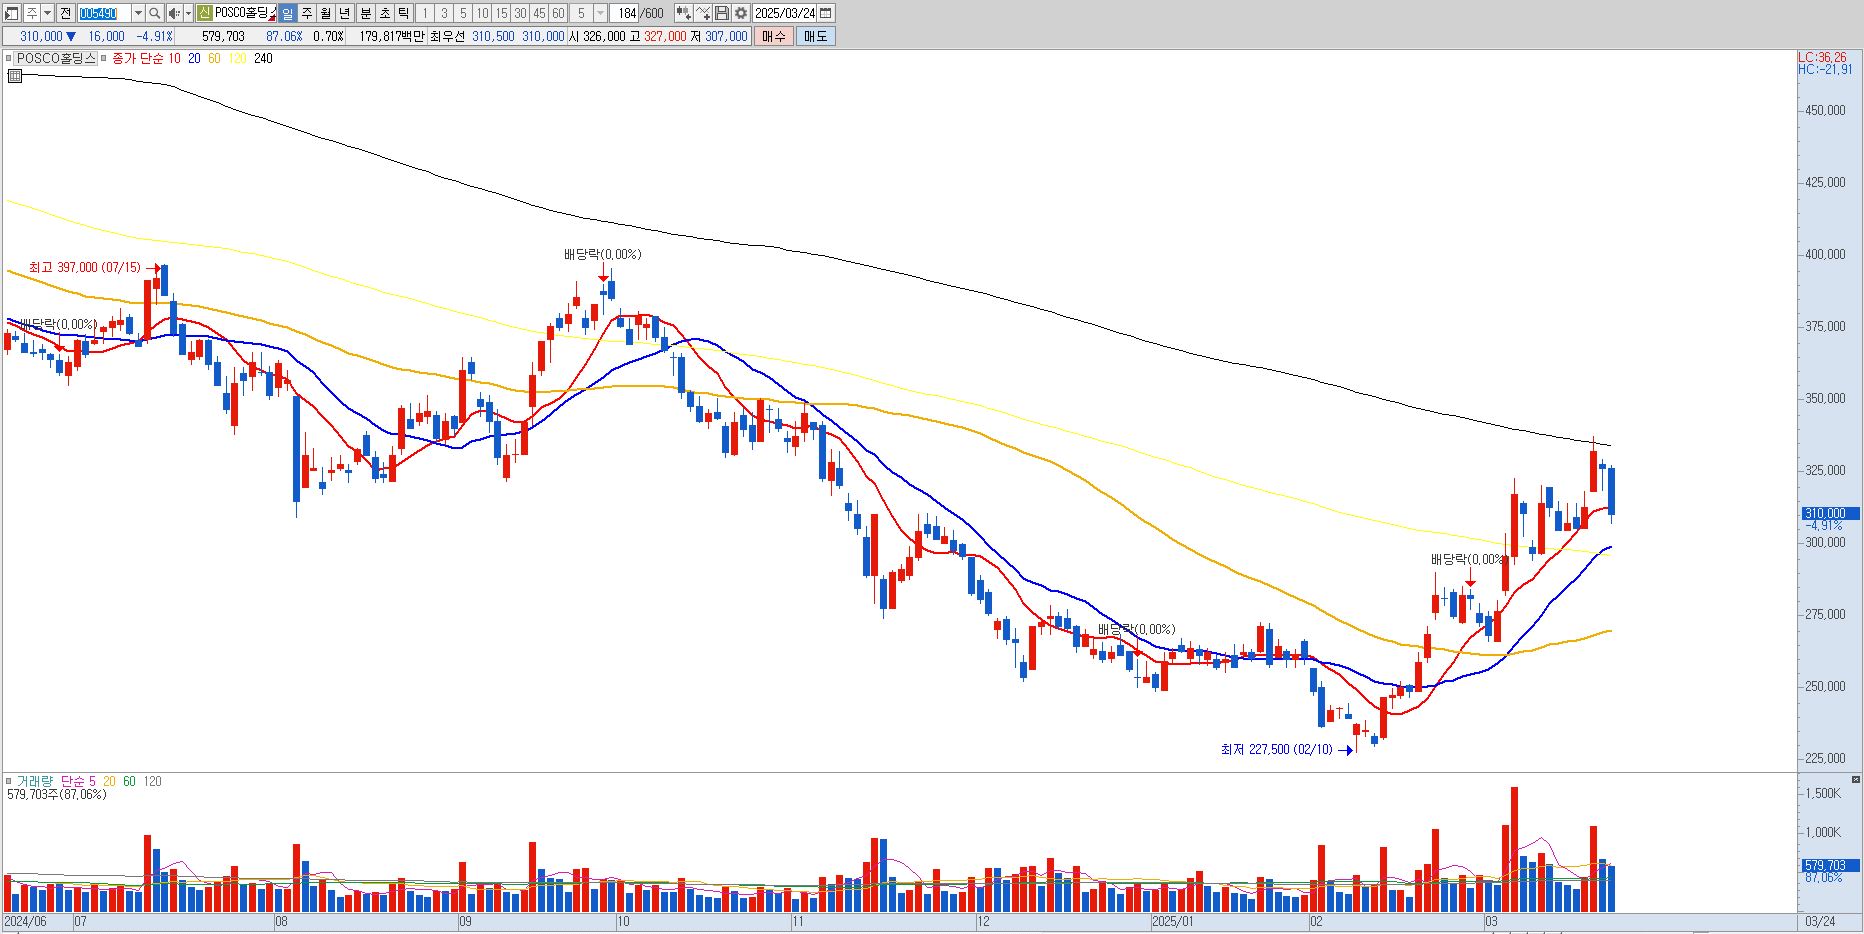This screenshot has height=934, width=1864.
Task: Select the 1 interval preset button
Action: click(425, 13)
